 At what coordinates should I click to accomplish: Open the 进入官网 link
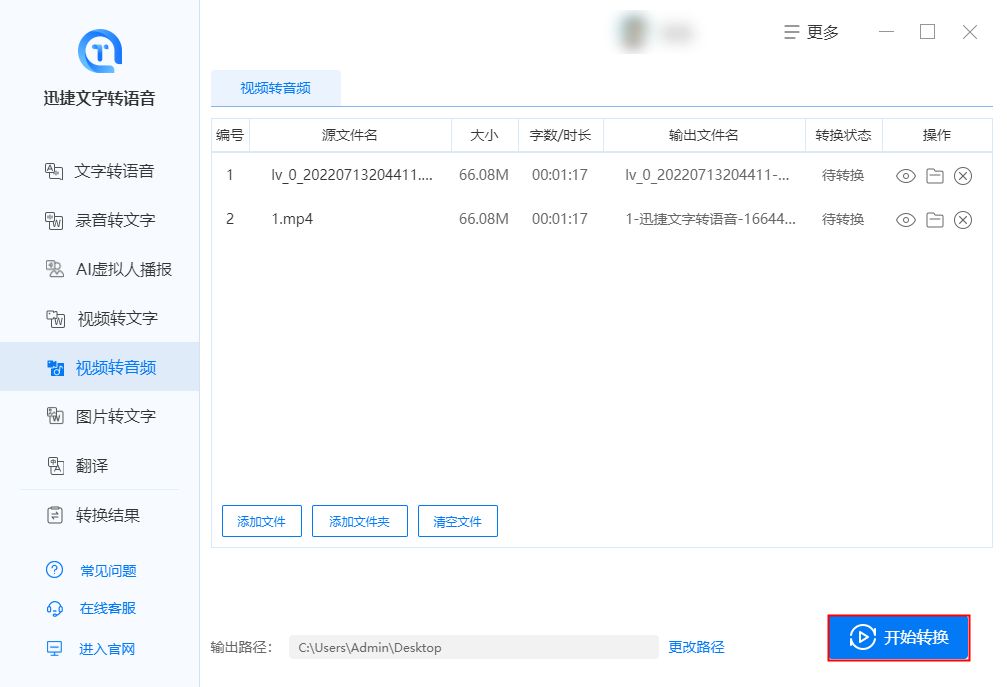pyautogui.click(x=107, y=649)
